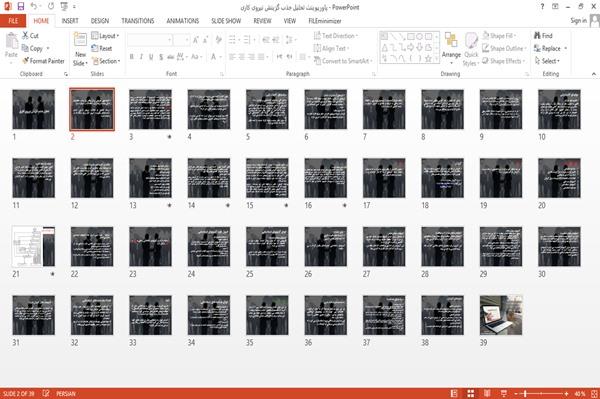This screenshot has width=600, height=399.
Task: Click the Reset slide button
Action: click(x=102, y=48)
